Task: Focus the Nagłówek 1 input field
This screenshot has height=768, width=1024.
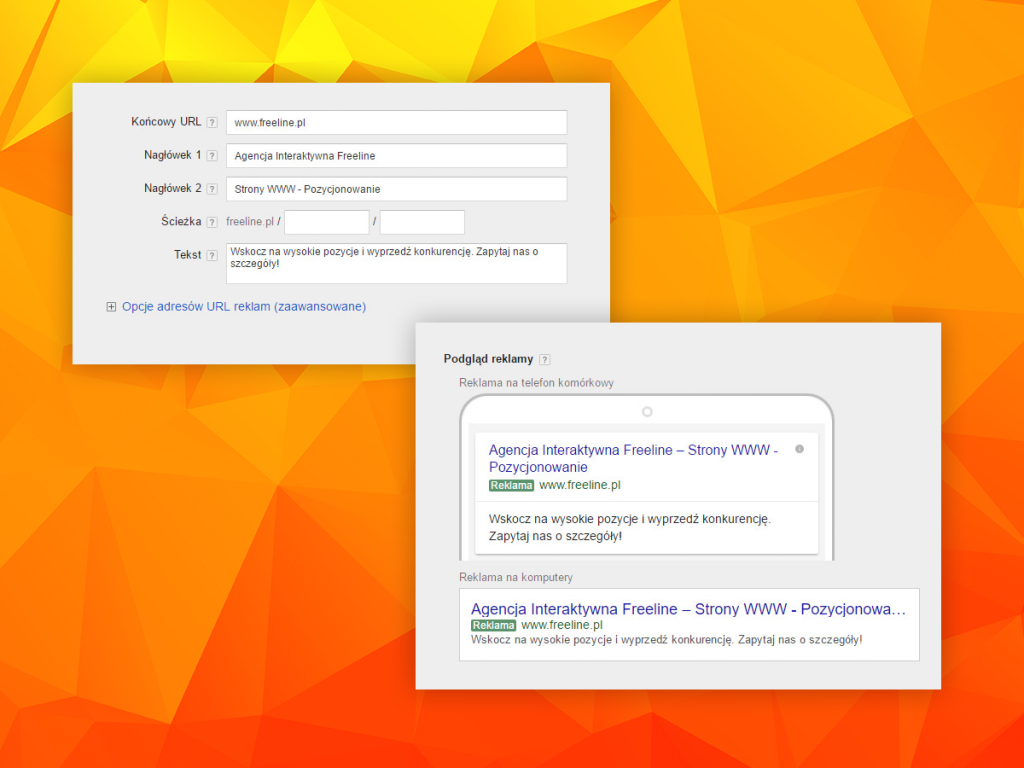Action: point(396,155)
